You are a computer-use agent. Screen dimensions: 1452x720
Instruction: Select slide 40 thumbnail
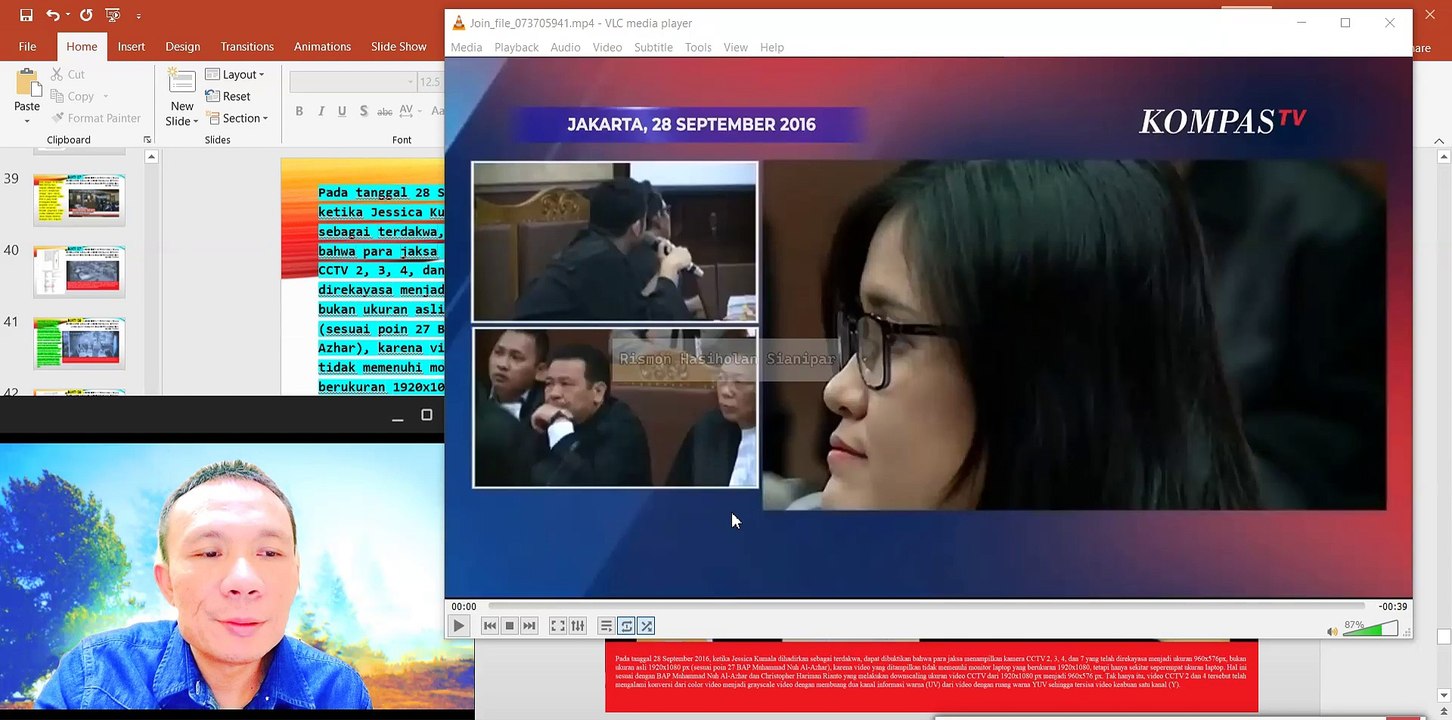pyautogui.click(x=79, y=271)
